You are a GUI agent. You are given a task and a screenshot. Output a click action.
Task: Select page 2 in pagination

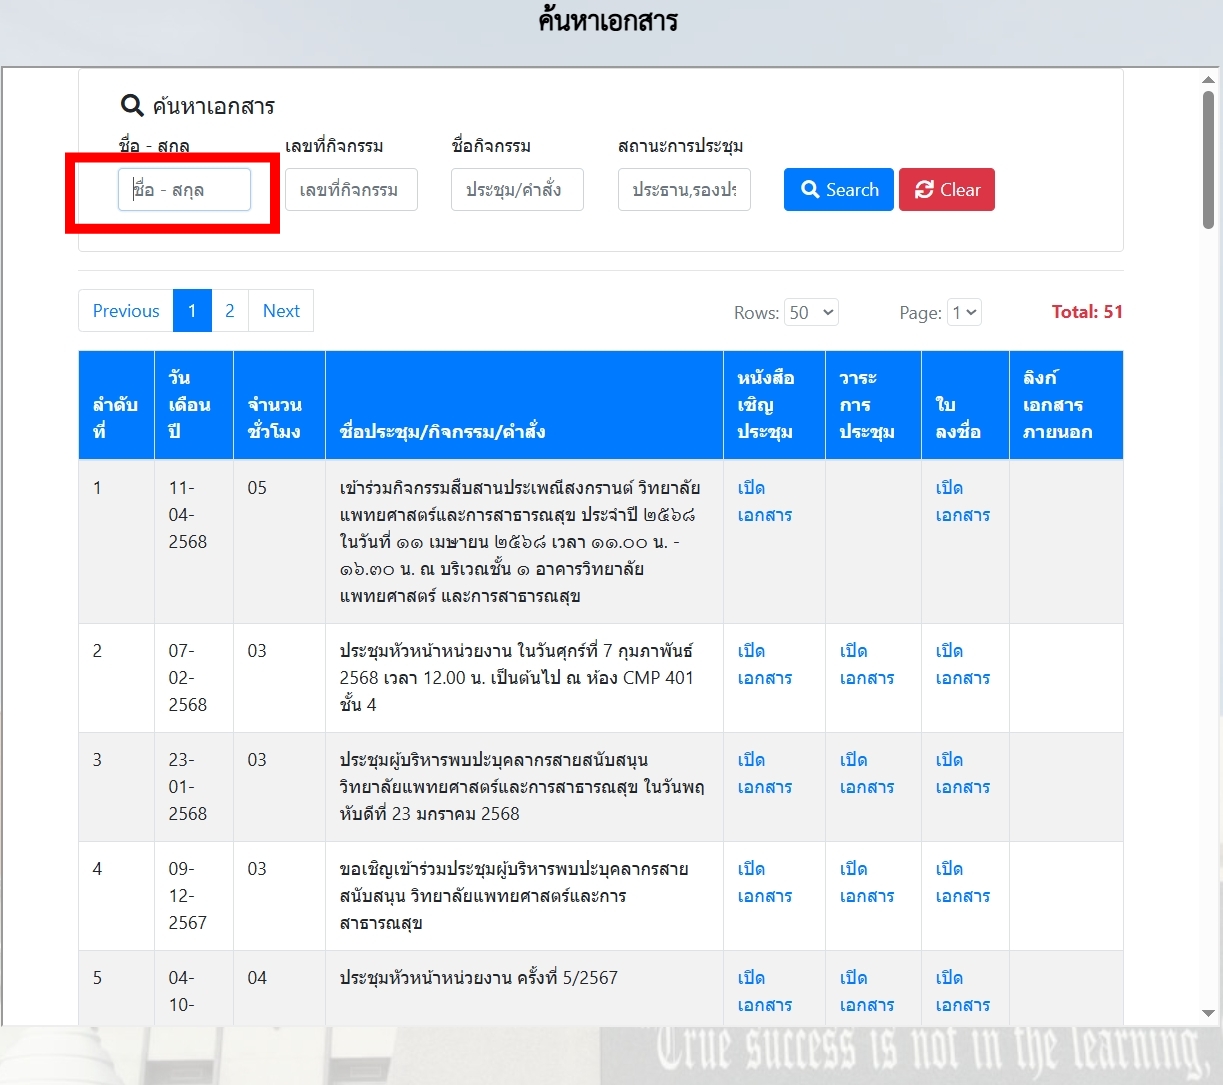click(x=230, y=311)
